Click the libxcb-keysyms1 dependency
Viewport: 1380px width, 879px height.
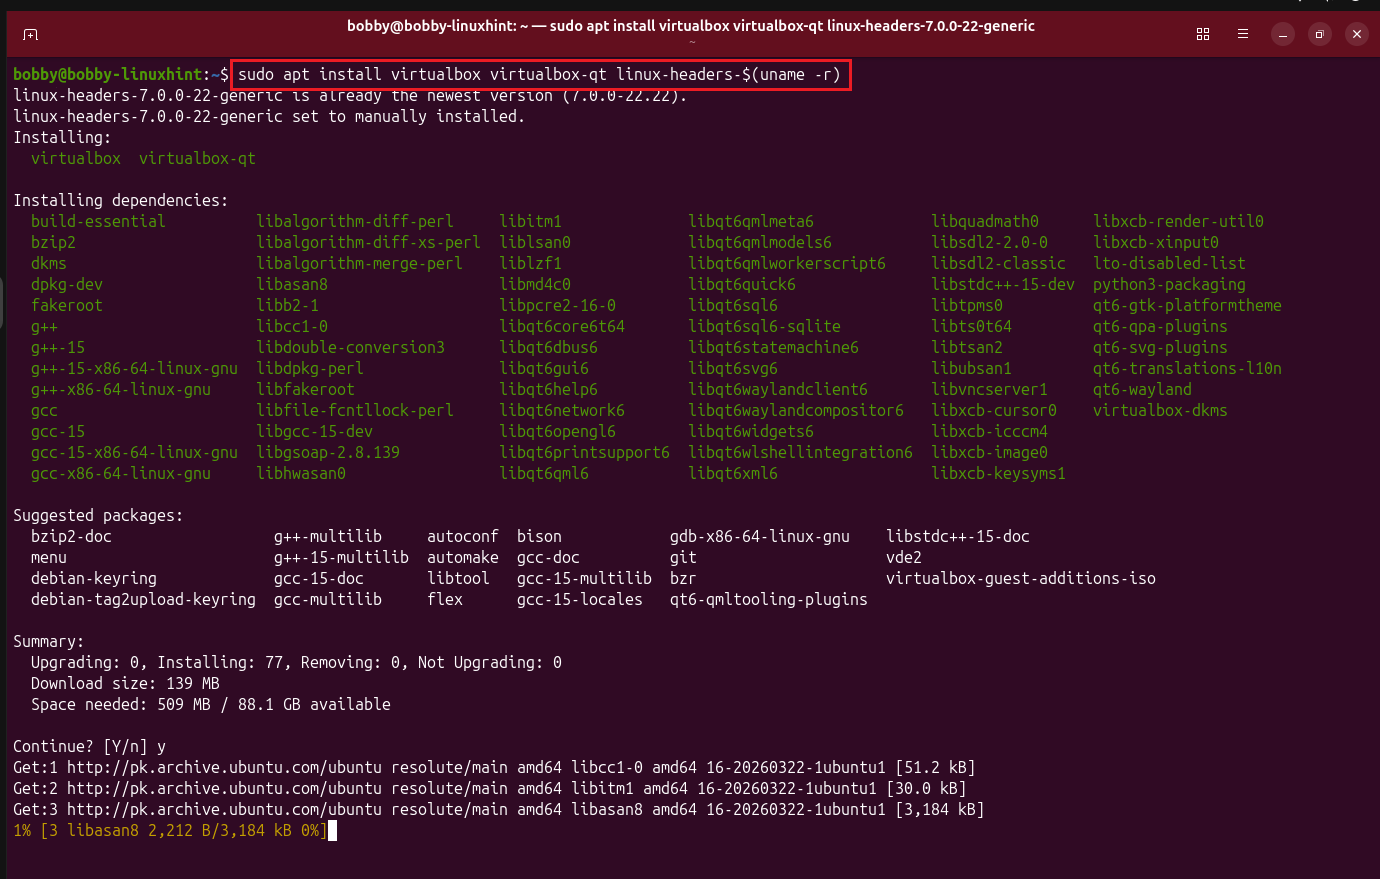(998, 473)
